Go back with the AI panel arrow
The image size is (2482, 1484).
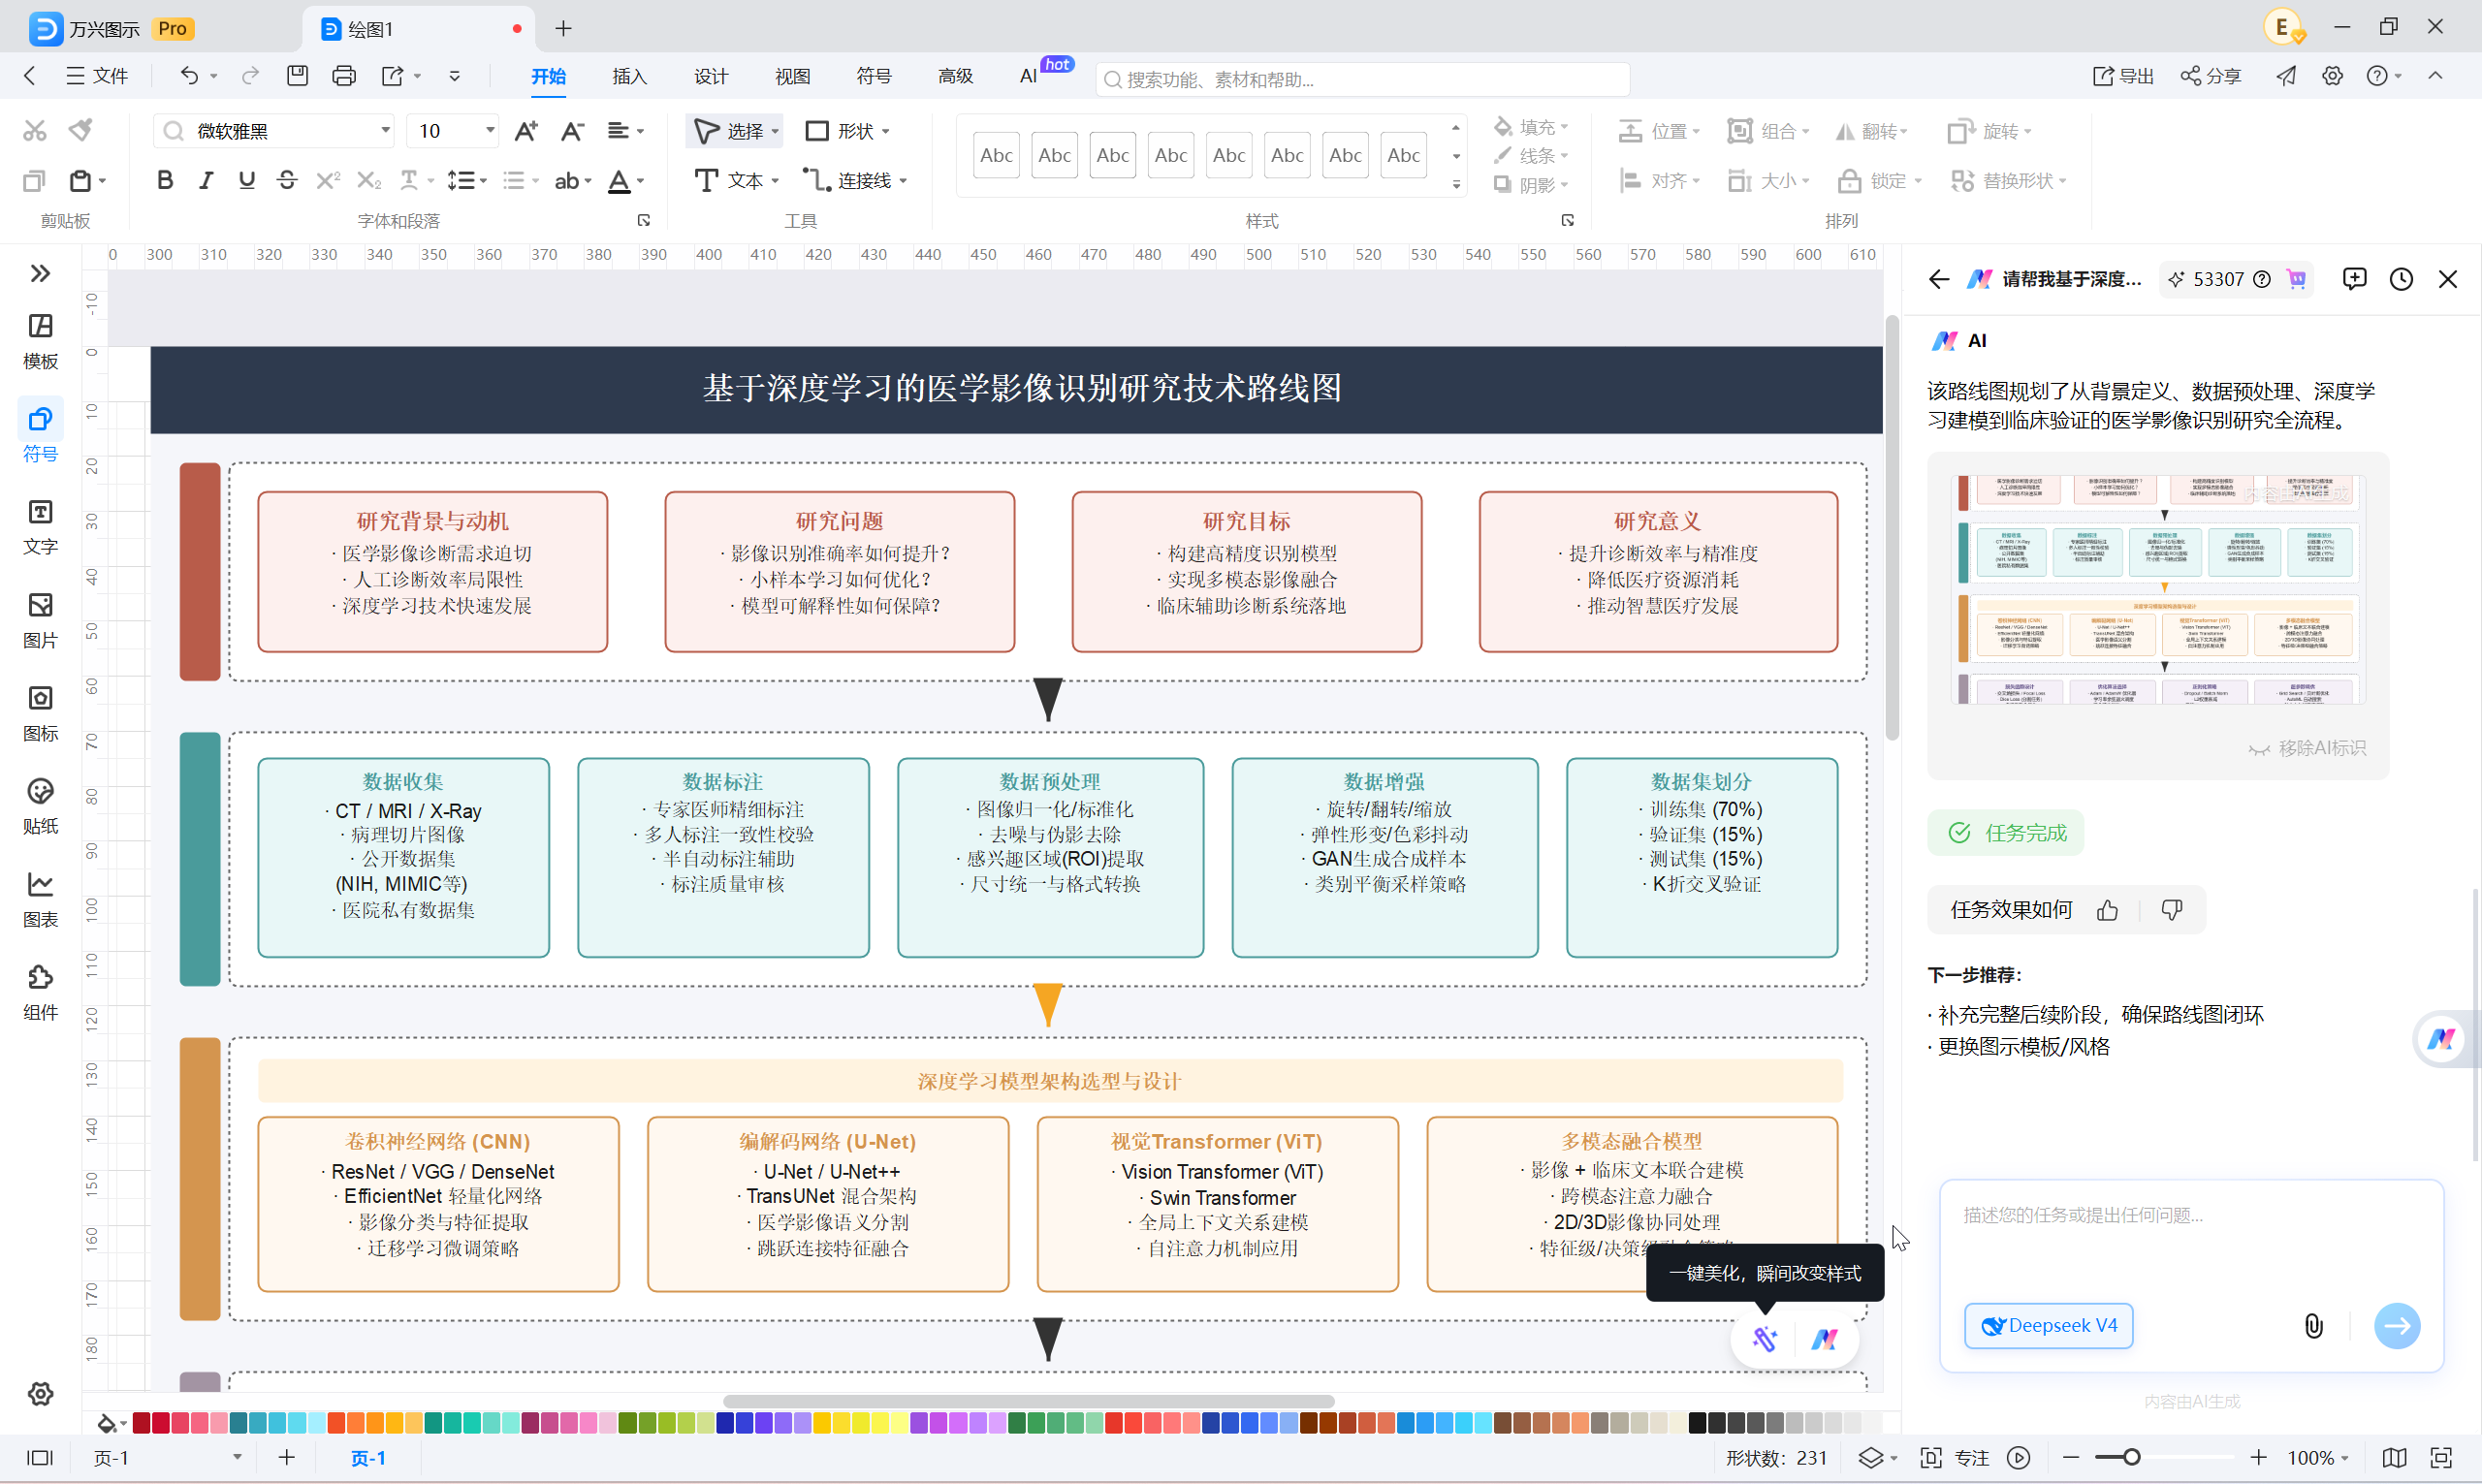[x=1938, y=279]
